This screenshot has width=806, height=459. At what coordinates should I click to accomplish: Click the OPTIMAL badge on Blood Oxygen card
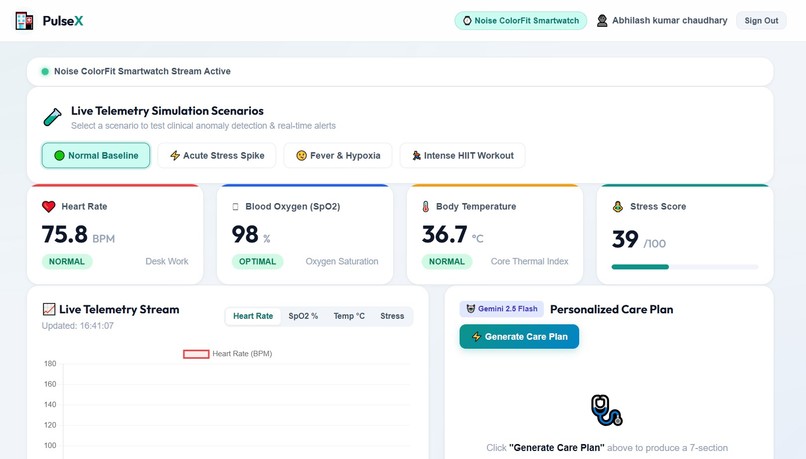tap(258, 261)
